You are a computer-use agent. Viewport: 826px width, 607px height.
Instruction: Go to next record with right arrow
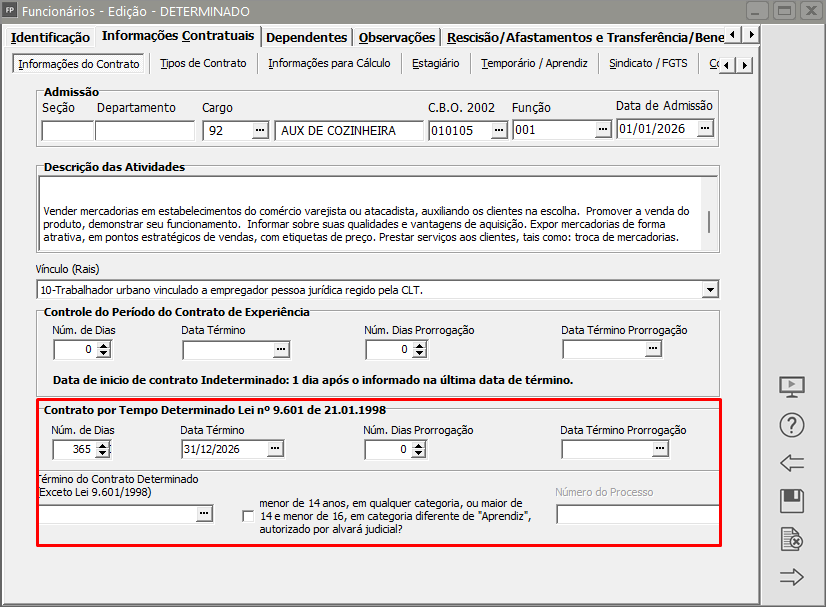791,577
